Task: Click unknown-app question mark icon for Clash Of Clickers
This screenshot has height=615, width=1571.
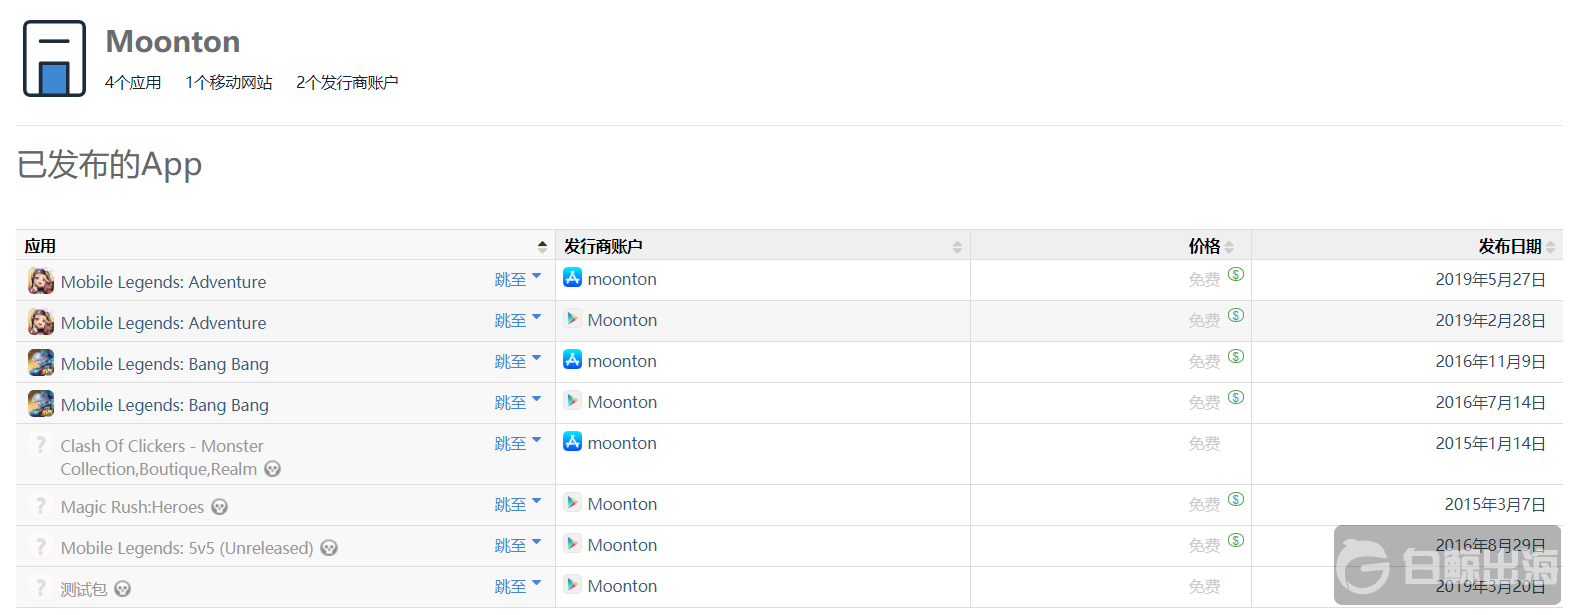Action: coord(41,445)
